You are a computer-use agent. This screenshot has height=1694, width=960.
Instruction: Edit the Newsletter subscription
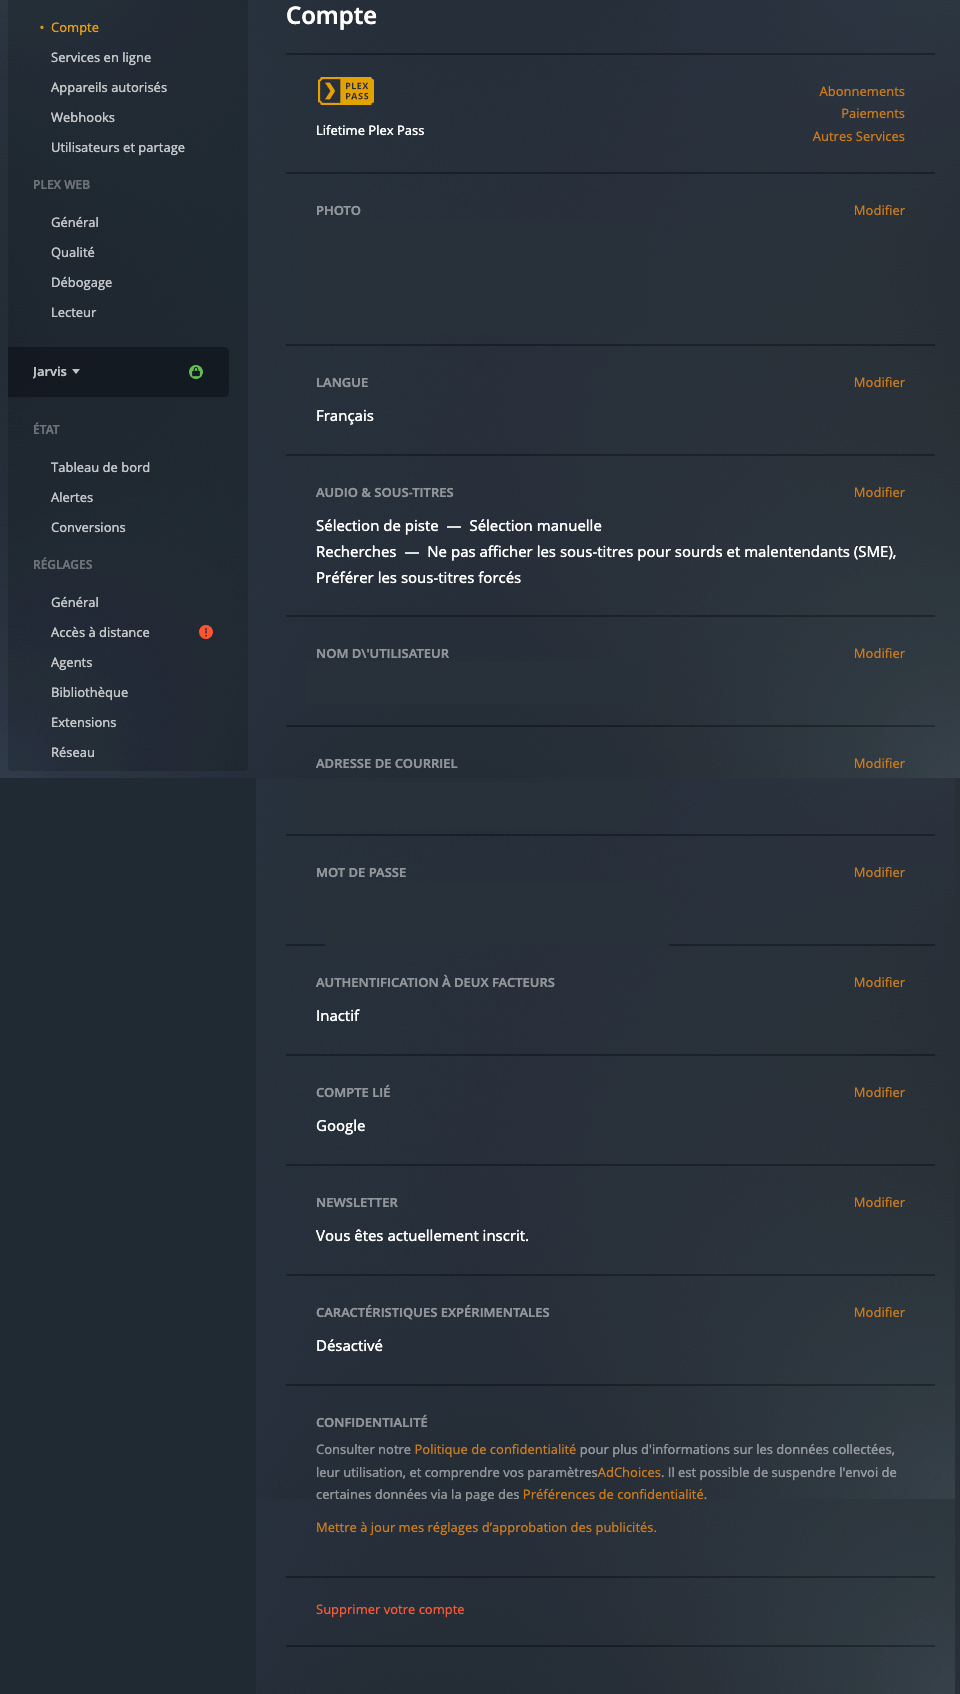pos(879,1202)
